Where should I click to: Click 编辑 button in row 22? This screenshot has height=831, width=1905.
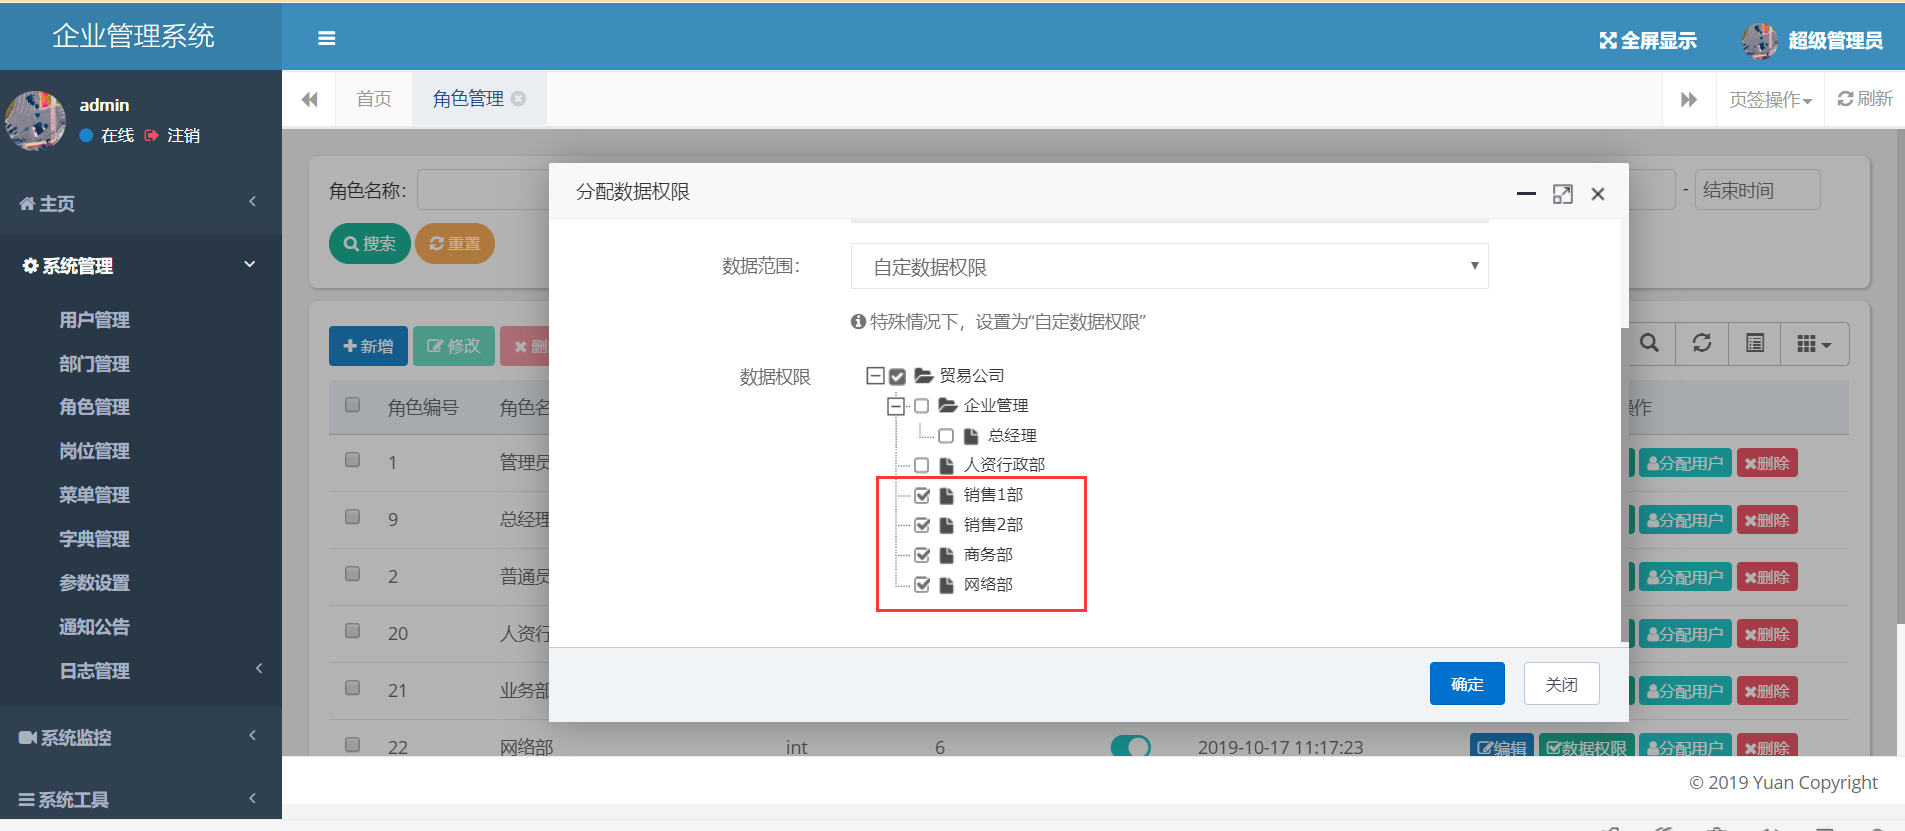pyautogui.click(x=1502, y=747)
